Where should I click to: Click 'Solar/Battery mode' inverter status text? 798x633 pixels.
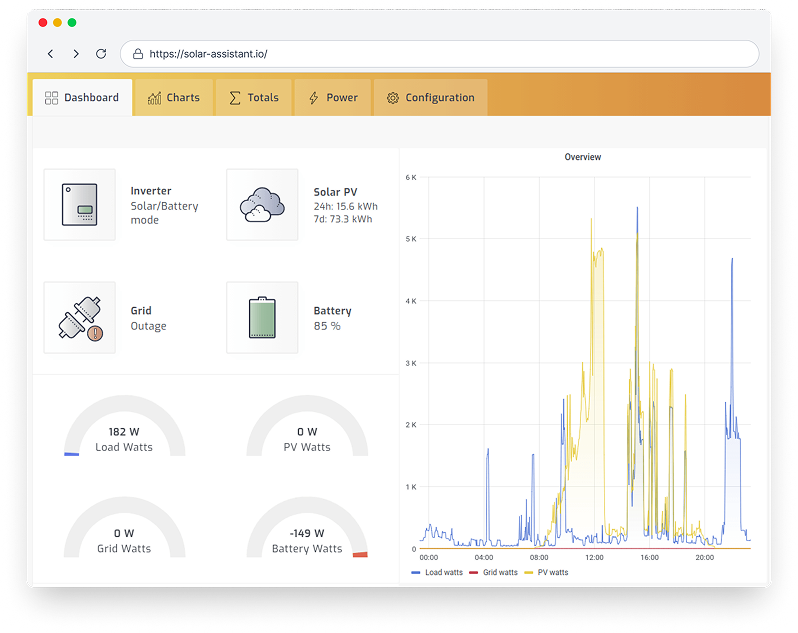(164, 213)
